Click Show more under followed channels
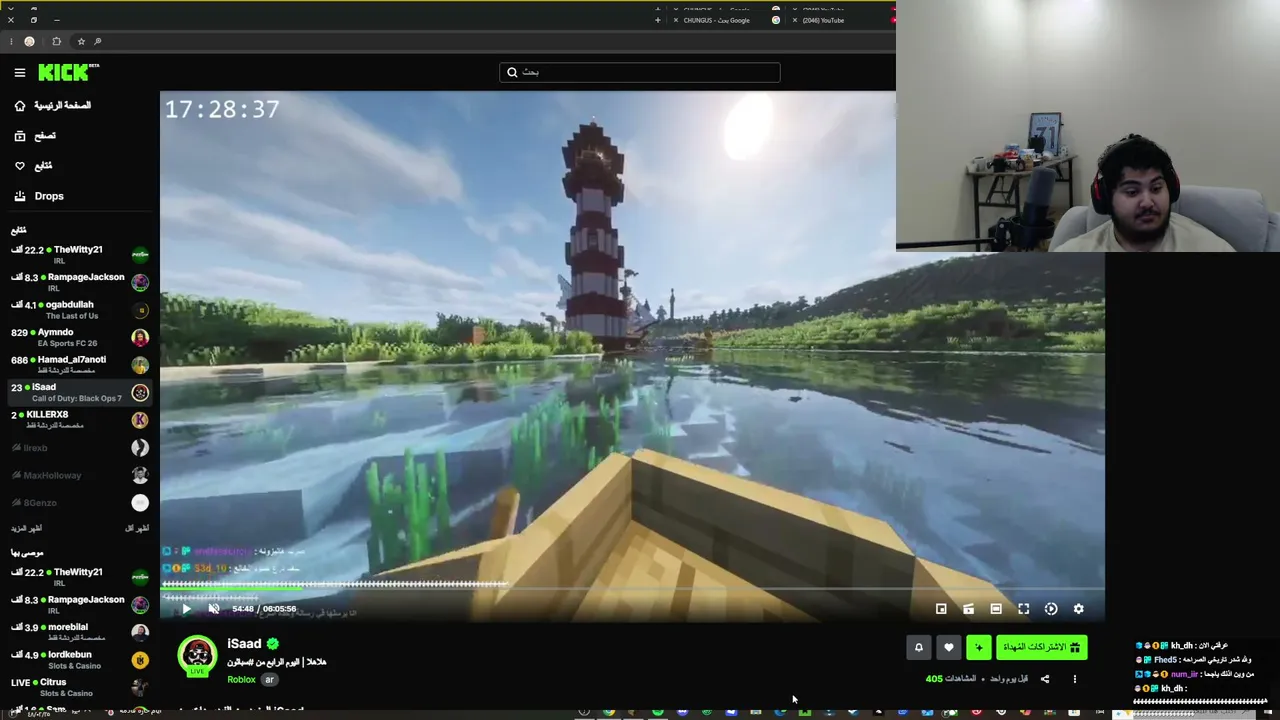This screenshot has width=1280, height=720. pyautogui.click(x=26, y=528)
